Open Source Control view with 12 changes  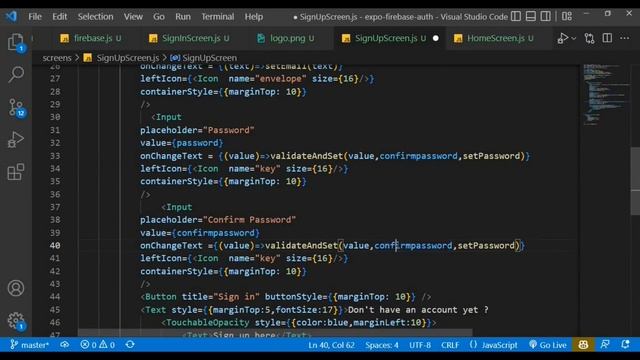pos(17,107)
